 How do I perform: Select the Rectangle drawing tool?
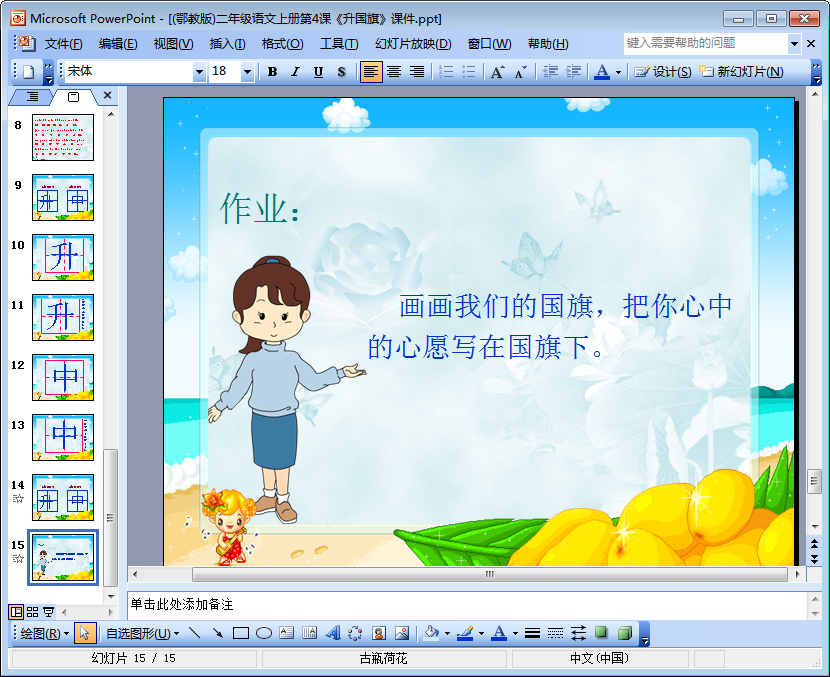point(241,633)
